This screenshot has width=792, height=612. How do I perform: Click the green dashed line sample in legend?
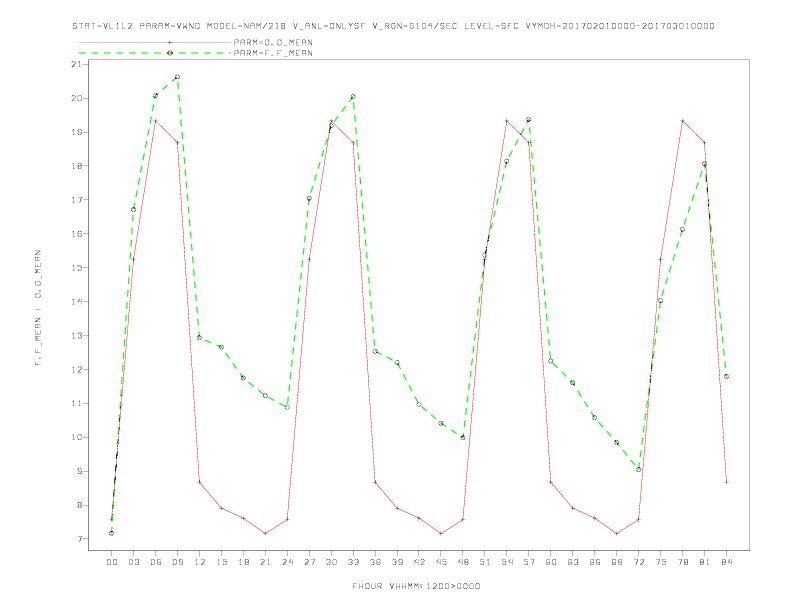pos(155,53)
